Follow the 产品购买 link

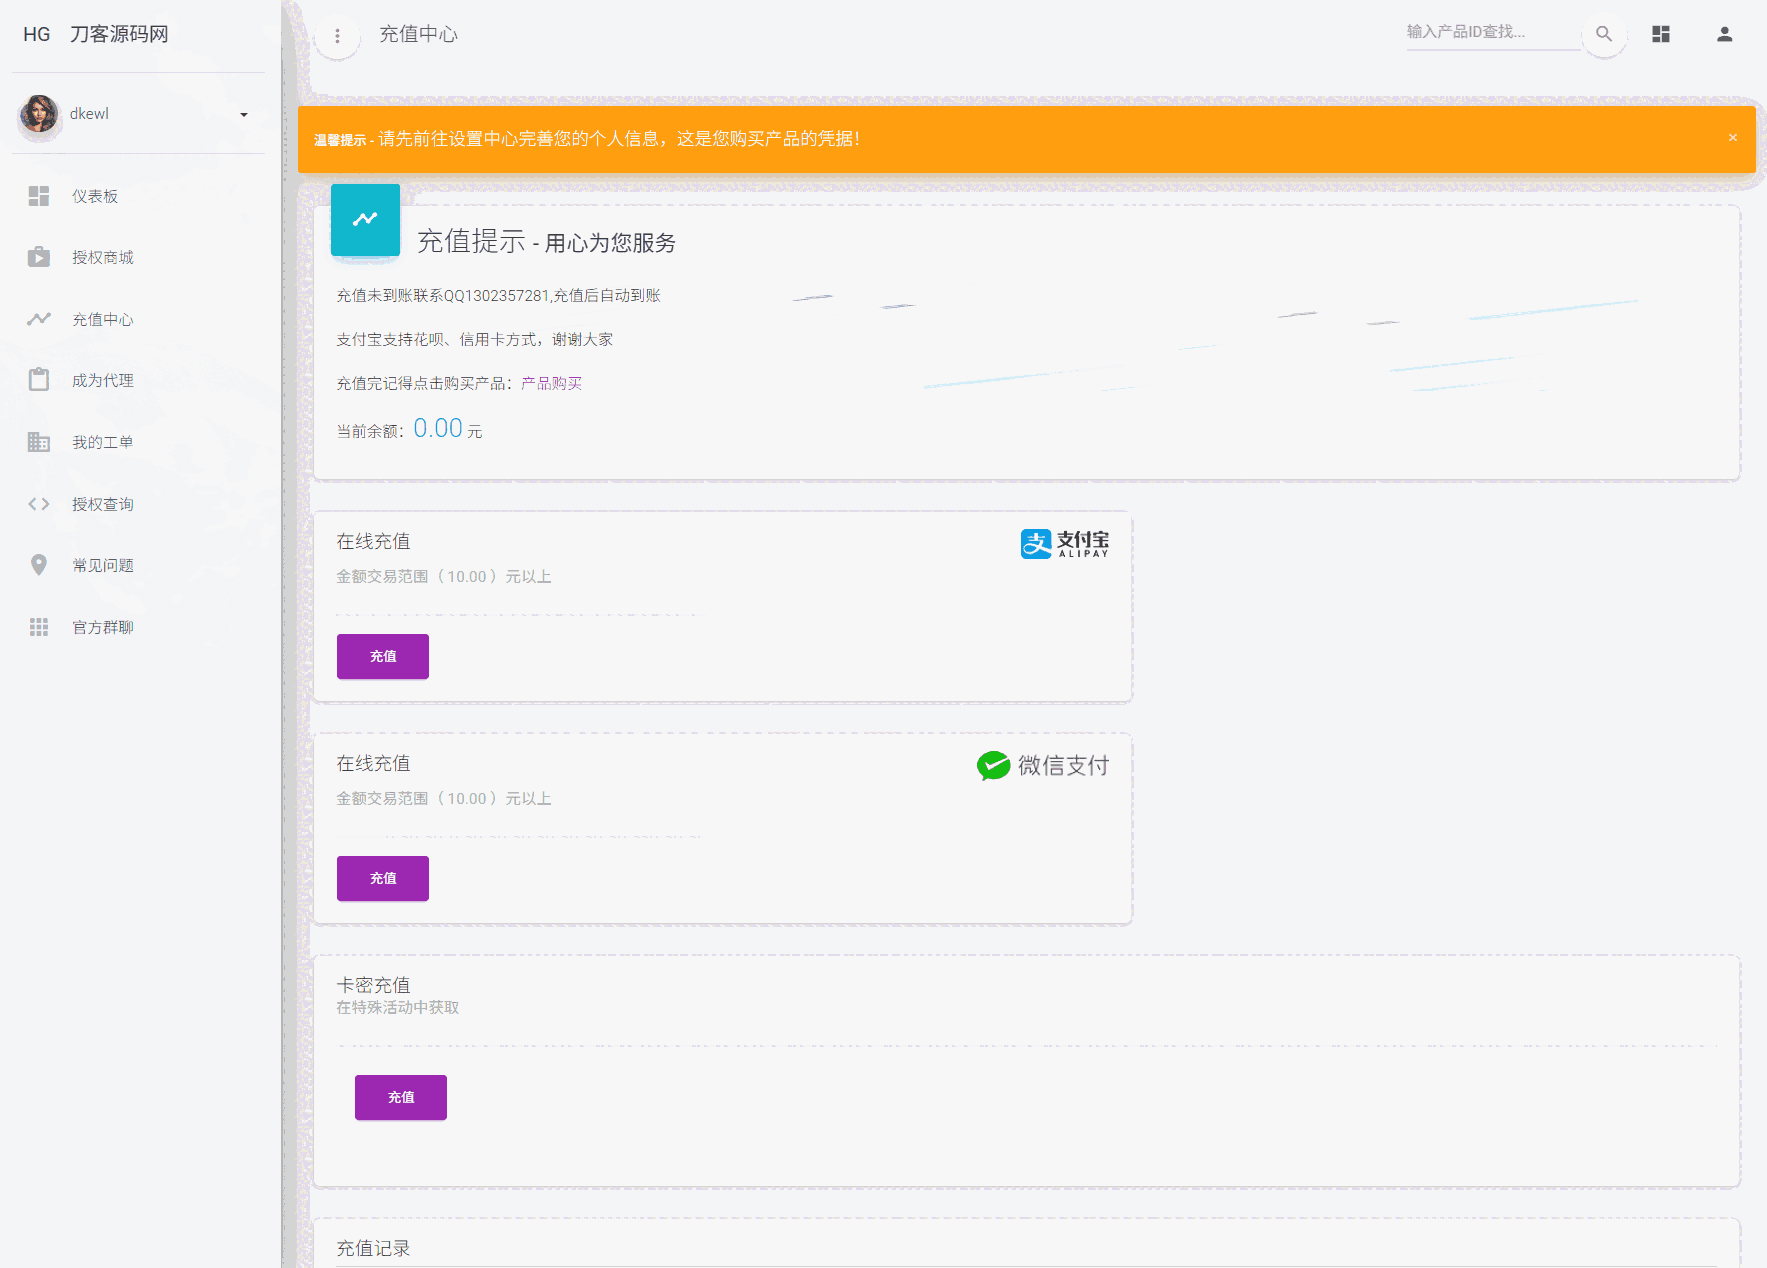coord(551,383)
